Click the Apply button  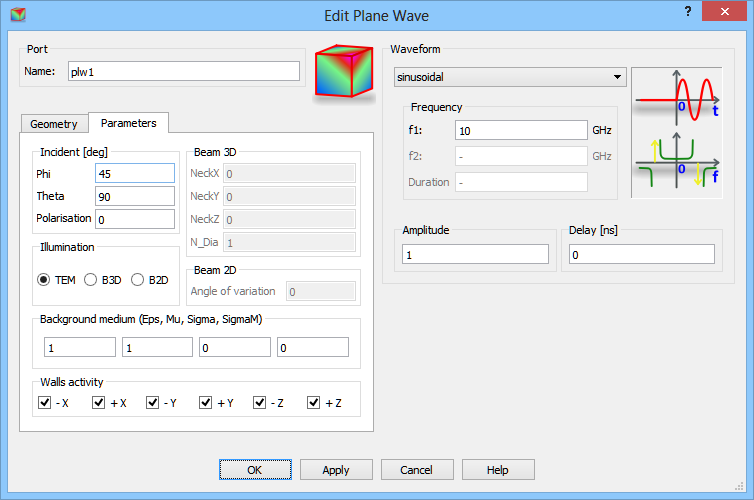click(x=336, y=470)
